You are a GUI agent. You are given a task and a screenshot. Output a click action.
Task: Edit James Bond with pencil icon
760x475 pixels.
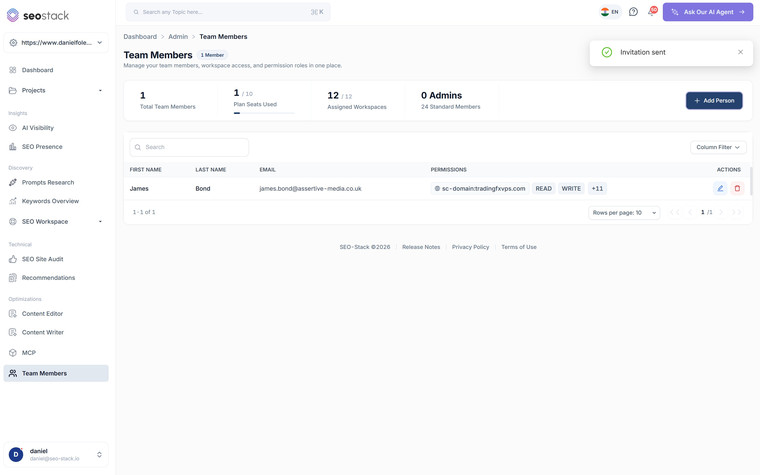[x=720, y=189]
